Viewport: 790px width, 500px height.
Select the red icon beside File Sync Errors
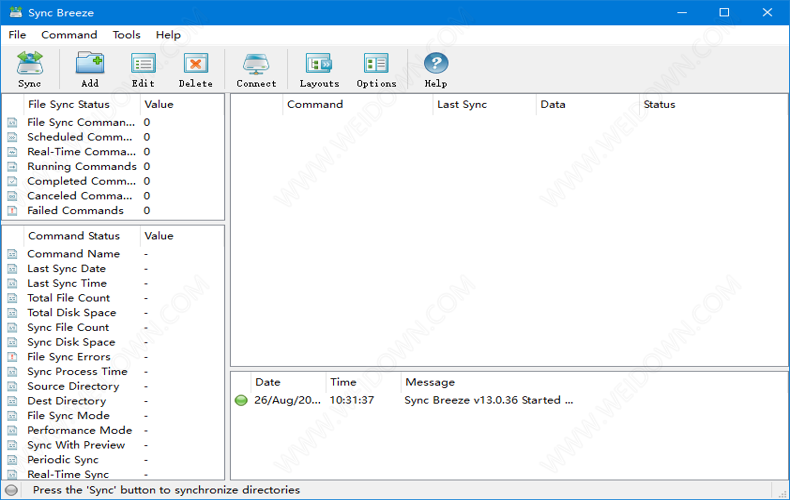(13, 357)
